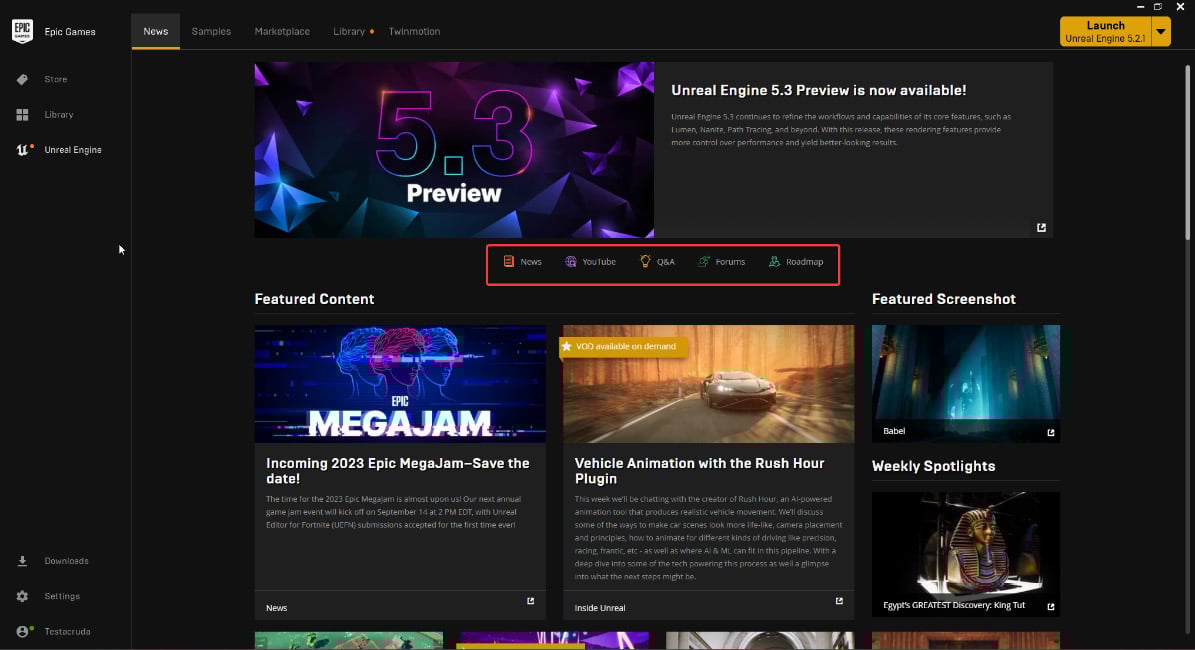Open the Epic MegaJam thumbnail image
The image size is (1195, 650).
[400, 384]
